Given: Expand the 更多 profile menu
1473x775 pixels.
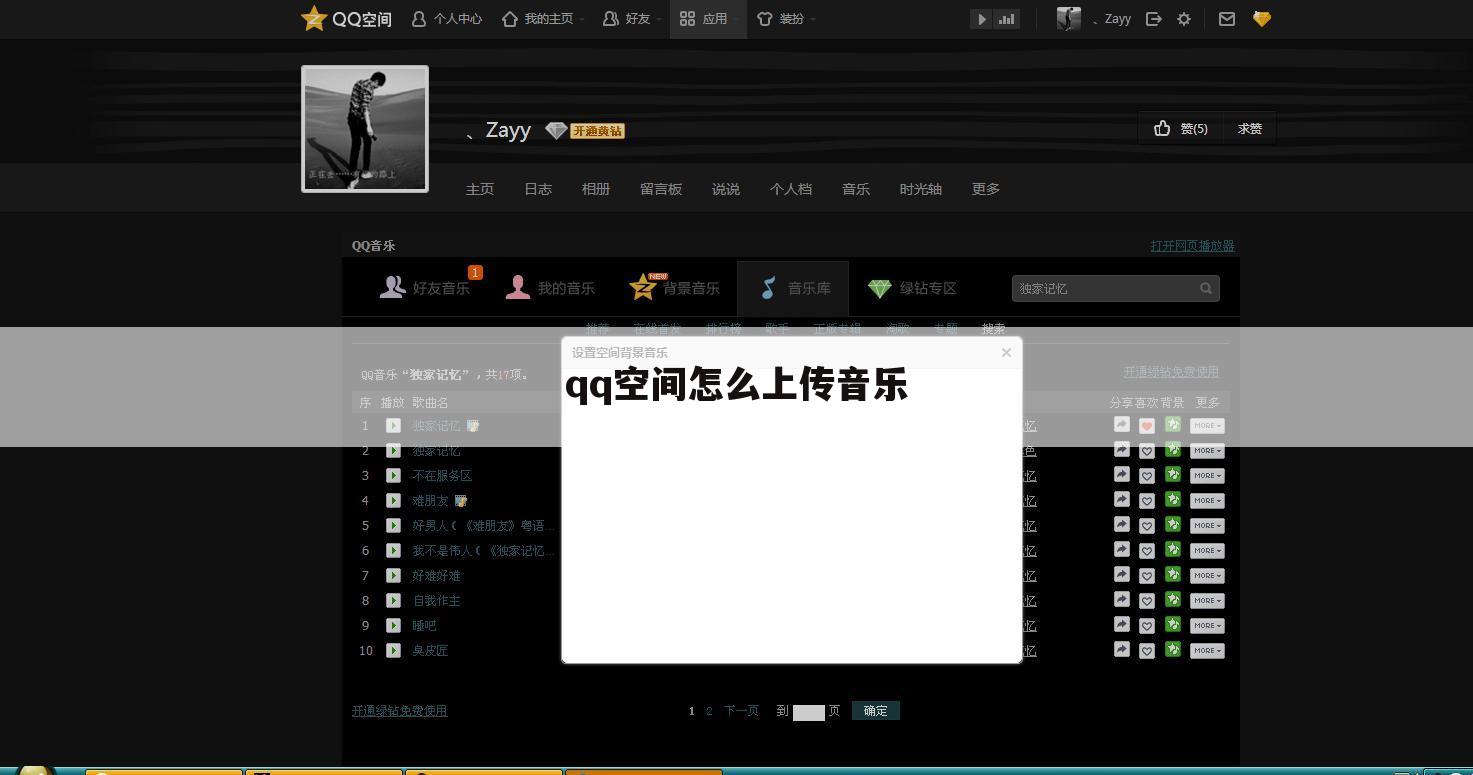Looking at the screenshot, I should (986, 189).
